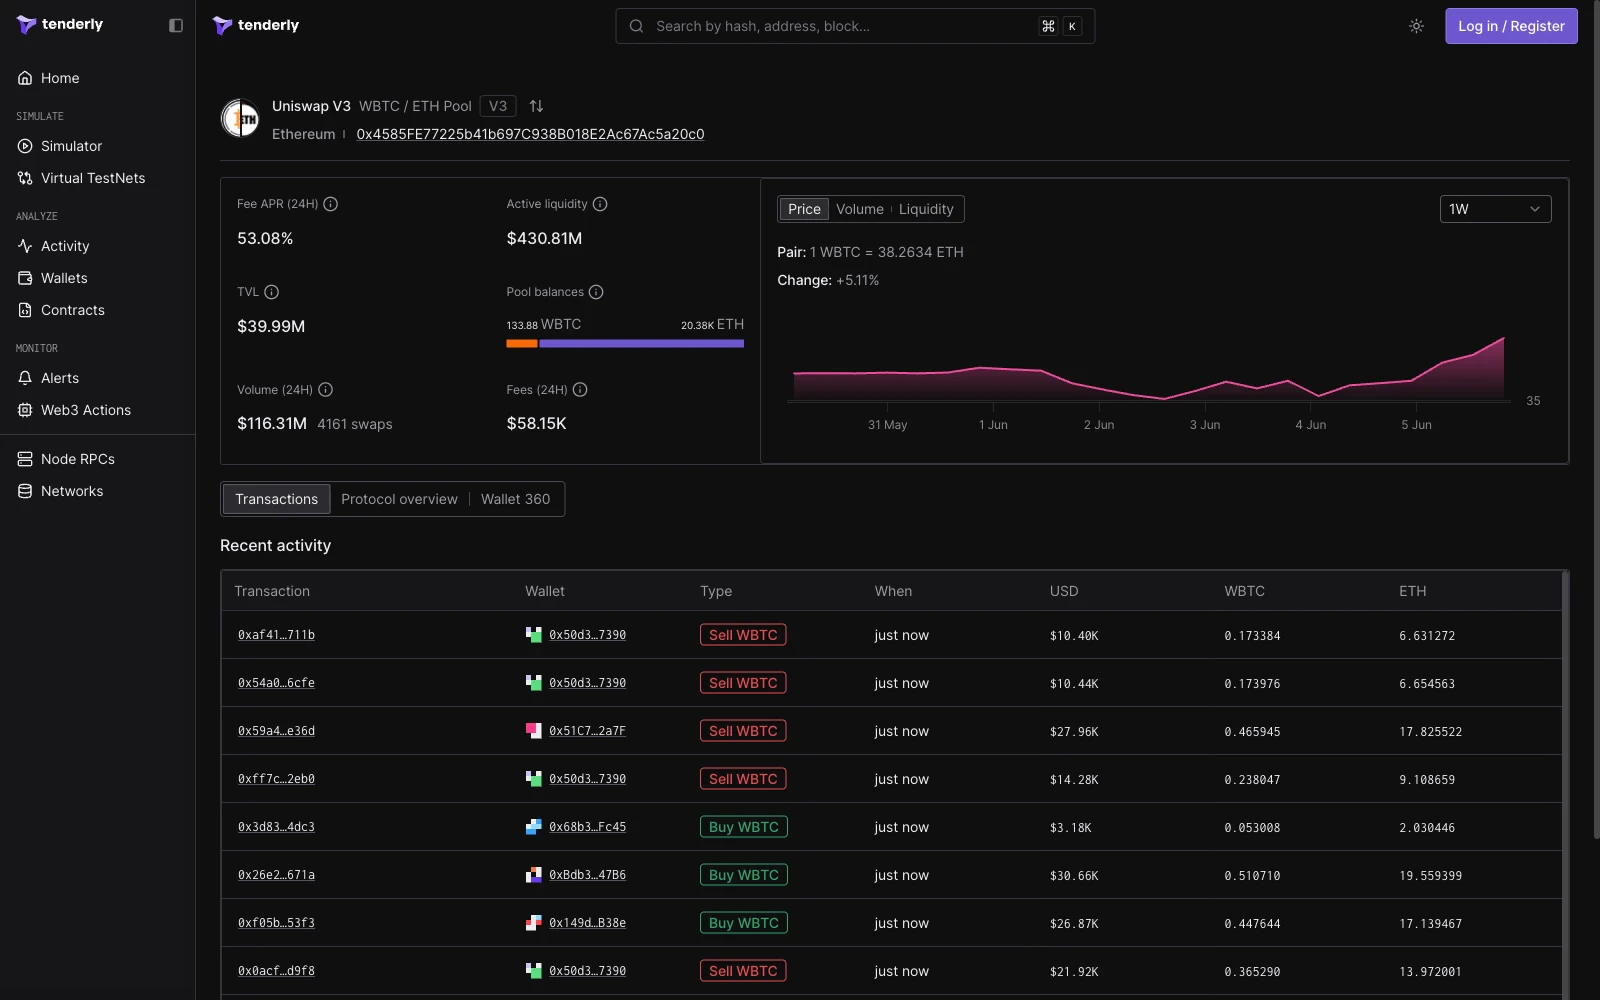1600x1000 pixels.
Task: Open pool contract address 0x4585FE...a20c0 link
Action: coord(530,134)
